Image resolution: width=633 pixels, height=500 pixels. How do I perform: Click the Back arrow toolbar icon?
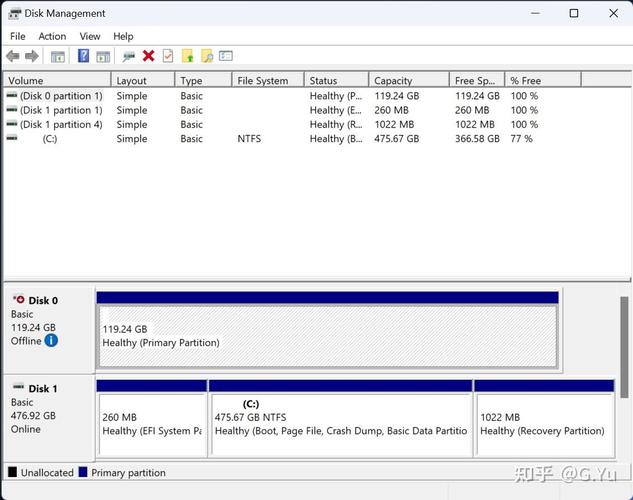point(13,56)
